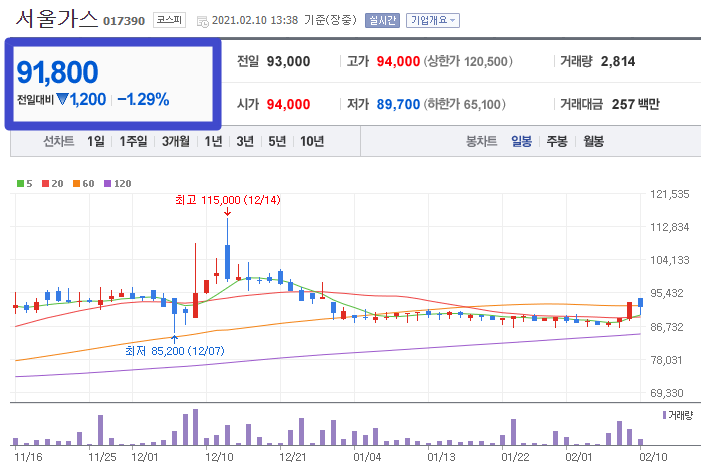Click the 하한가 65,100 text
The width and height of the screenshot is (701, 474).
coord(465,104)
